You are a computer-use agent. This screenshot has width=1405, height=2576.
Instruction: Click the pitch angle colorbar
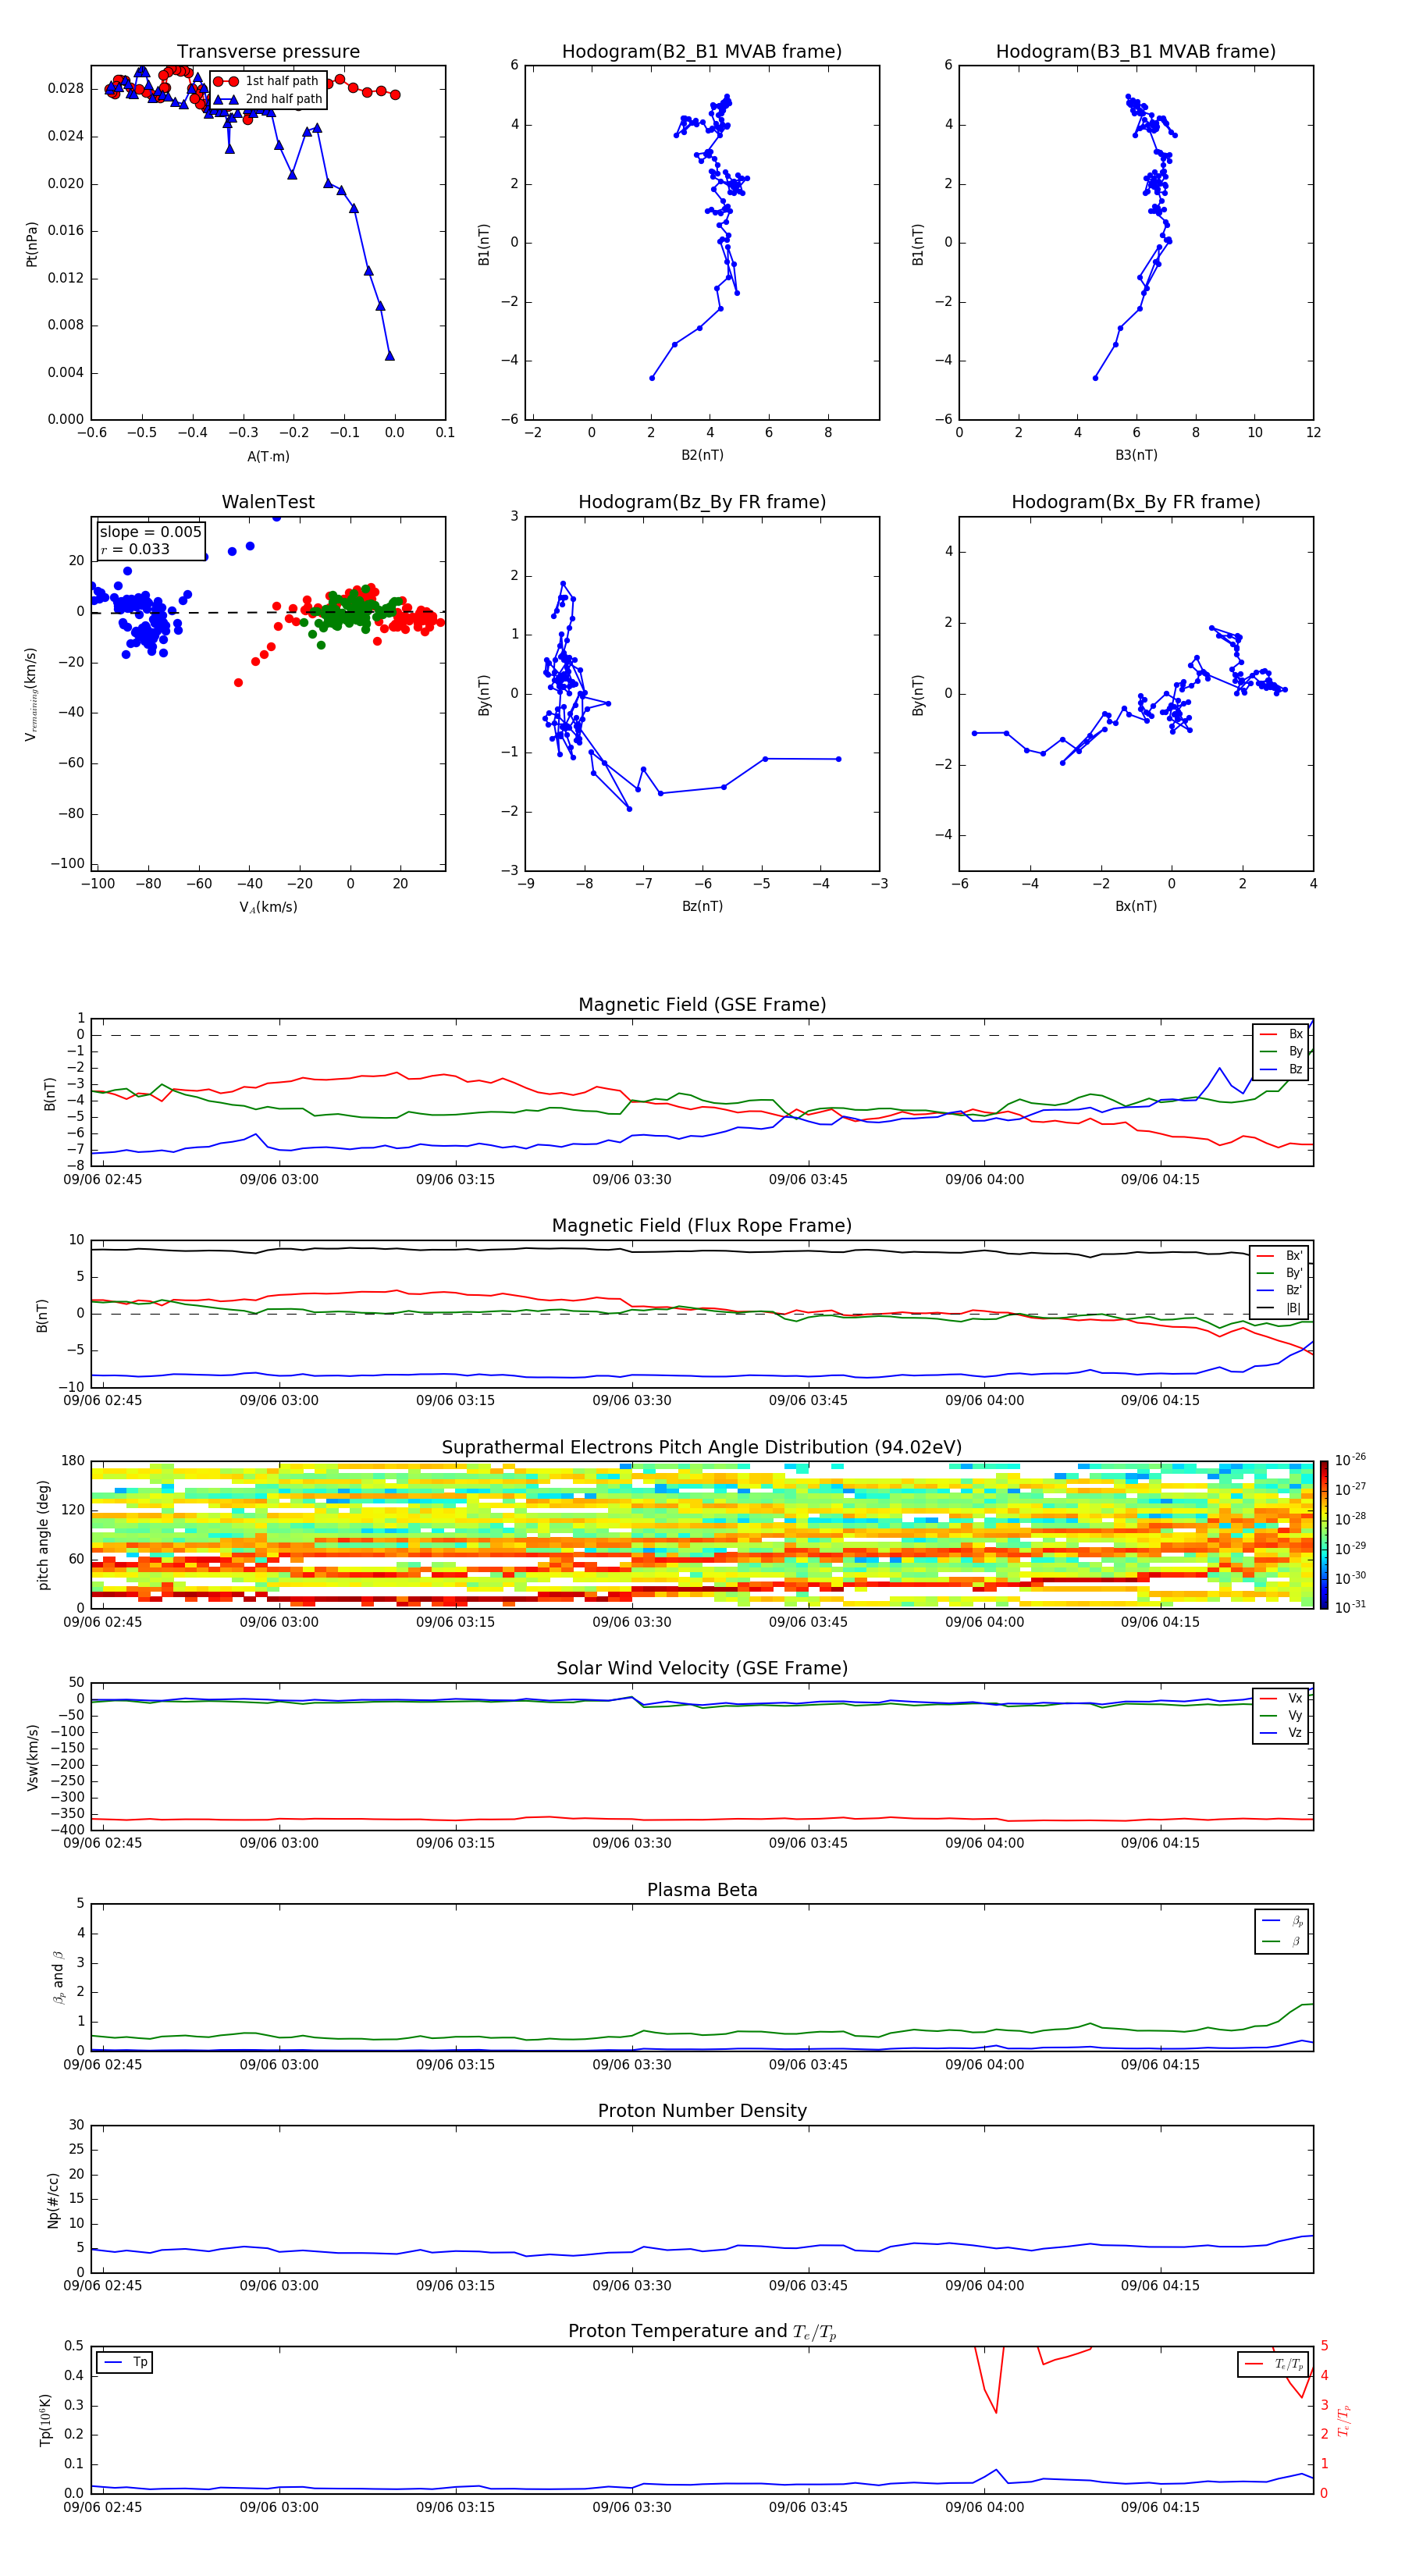[1324, 1534]
